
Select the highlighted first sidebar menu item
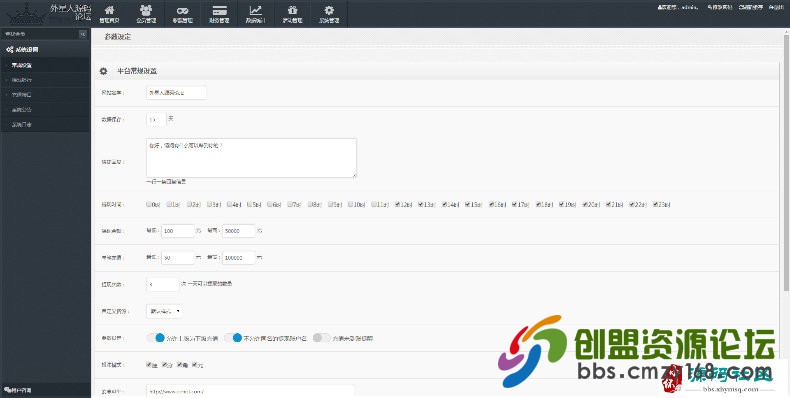(45, 65)
